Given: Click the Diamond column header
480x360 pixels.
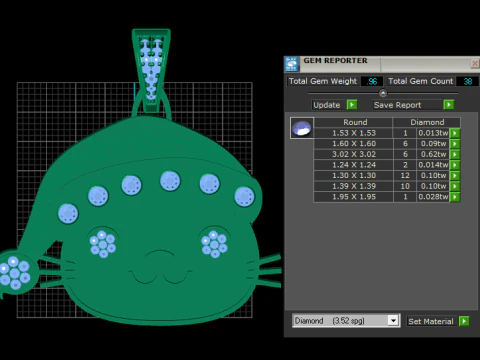Looking at the screenshot, I should pyautogui.click(x=427, y=122).
